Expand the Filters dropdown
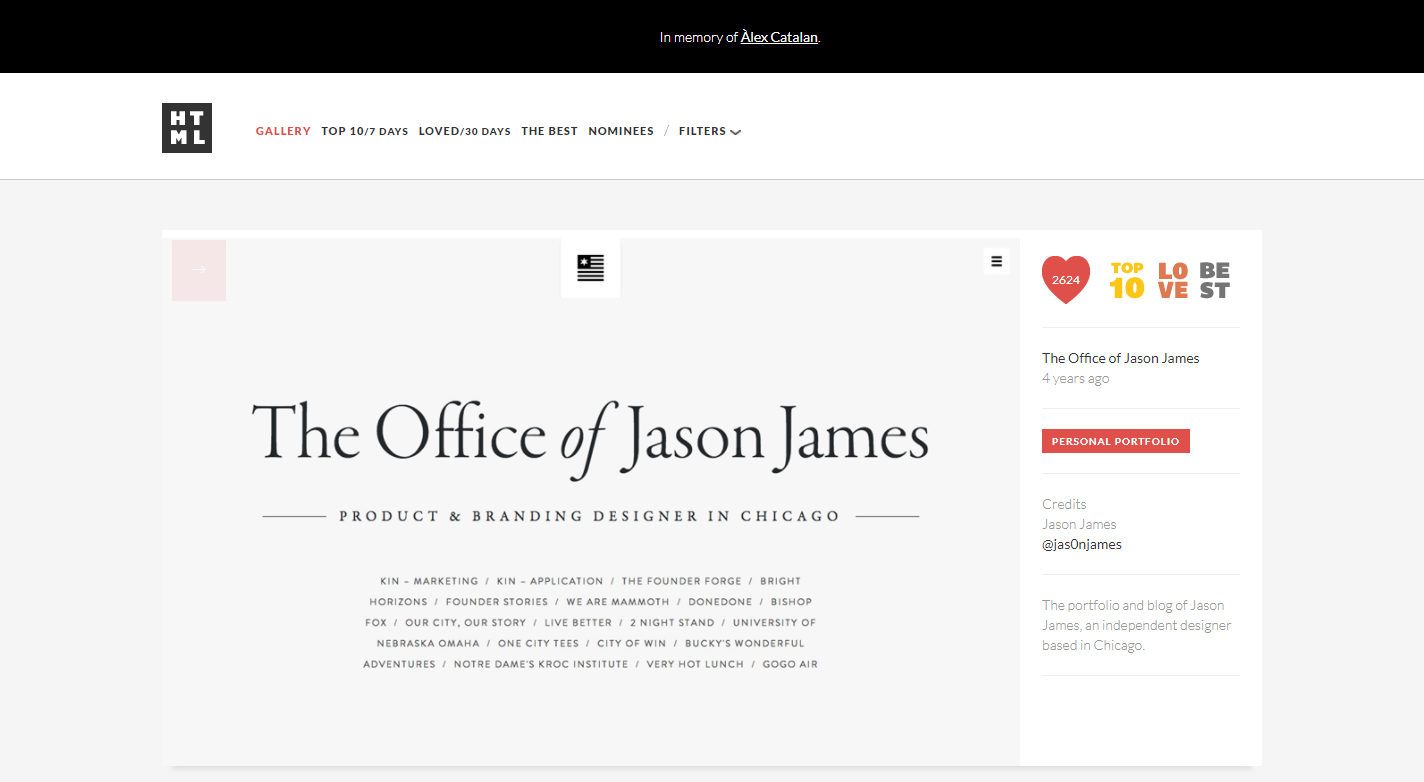The width and height of the screenshot is (1424, 782). (710, 131)
